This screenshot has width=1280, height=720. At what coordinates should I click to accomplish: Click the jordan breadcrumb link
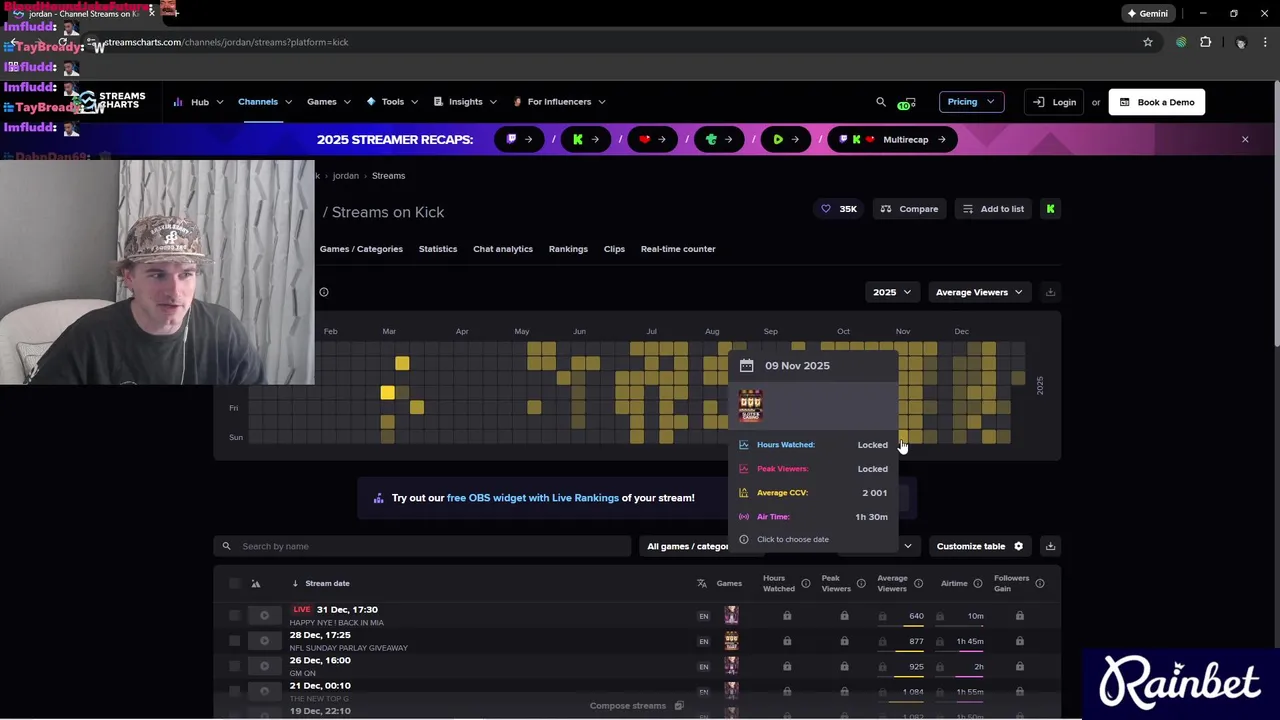click(345, 176)
